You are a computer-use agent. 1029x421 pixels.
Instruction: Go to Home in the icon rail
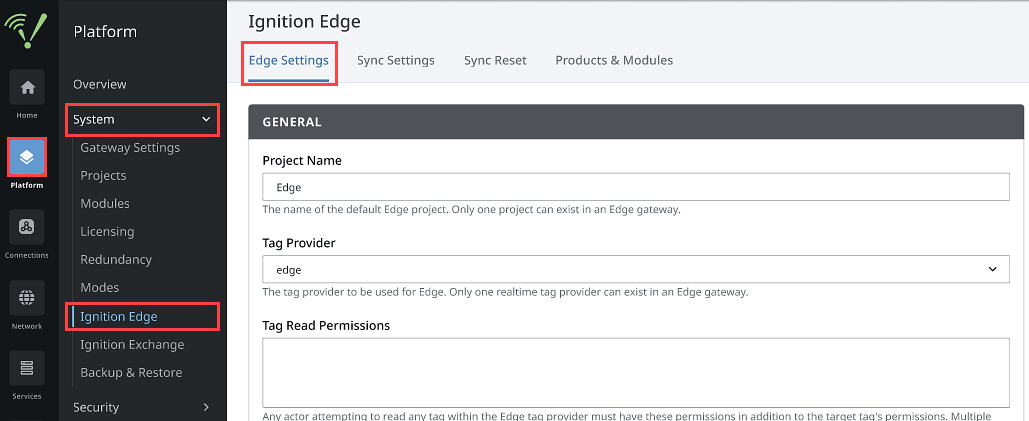27,87
